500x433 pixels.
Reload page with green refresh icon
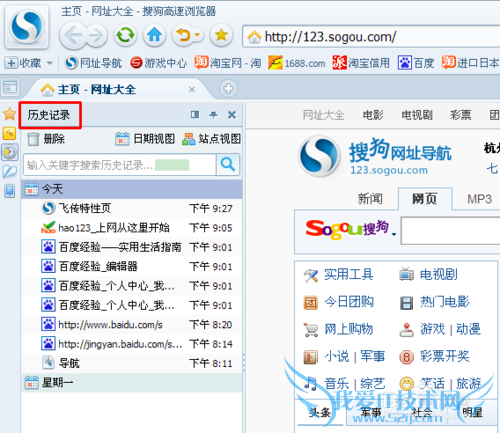click(125, 35)
